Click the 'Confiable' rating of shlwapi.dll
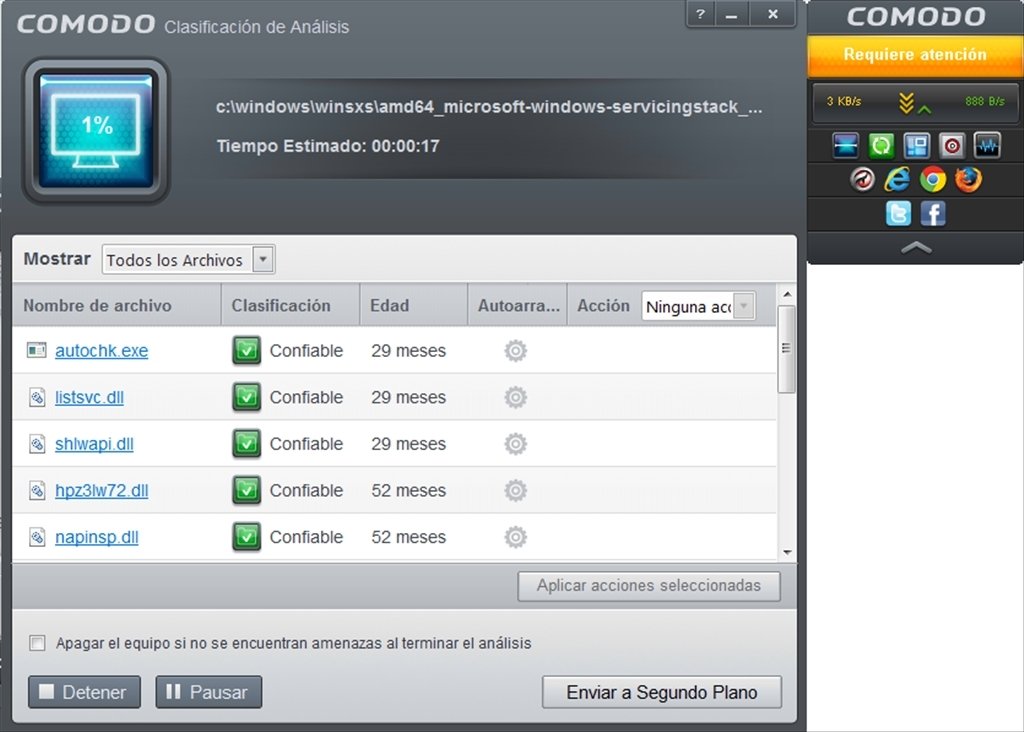The width and height of the screenshot is (1024, 732). [306, 444]
